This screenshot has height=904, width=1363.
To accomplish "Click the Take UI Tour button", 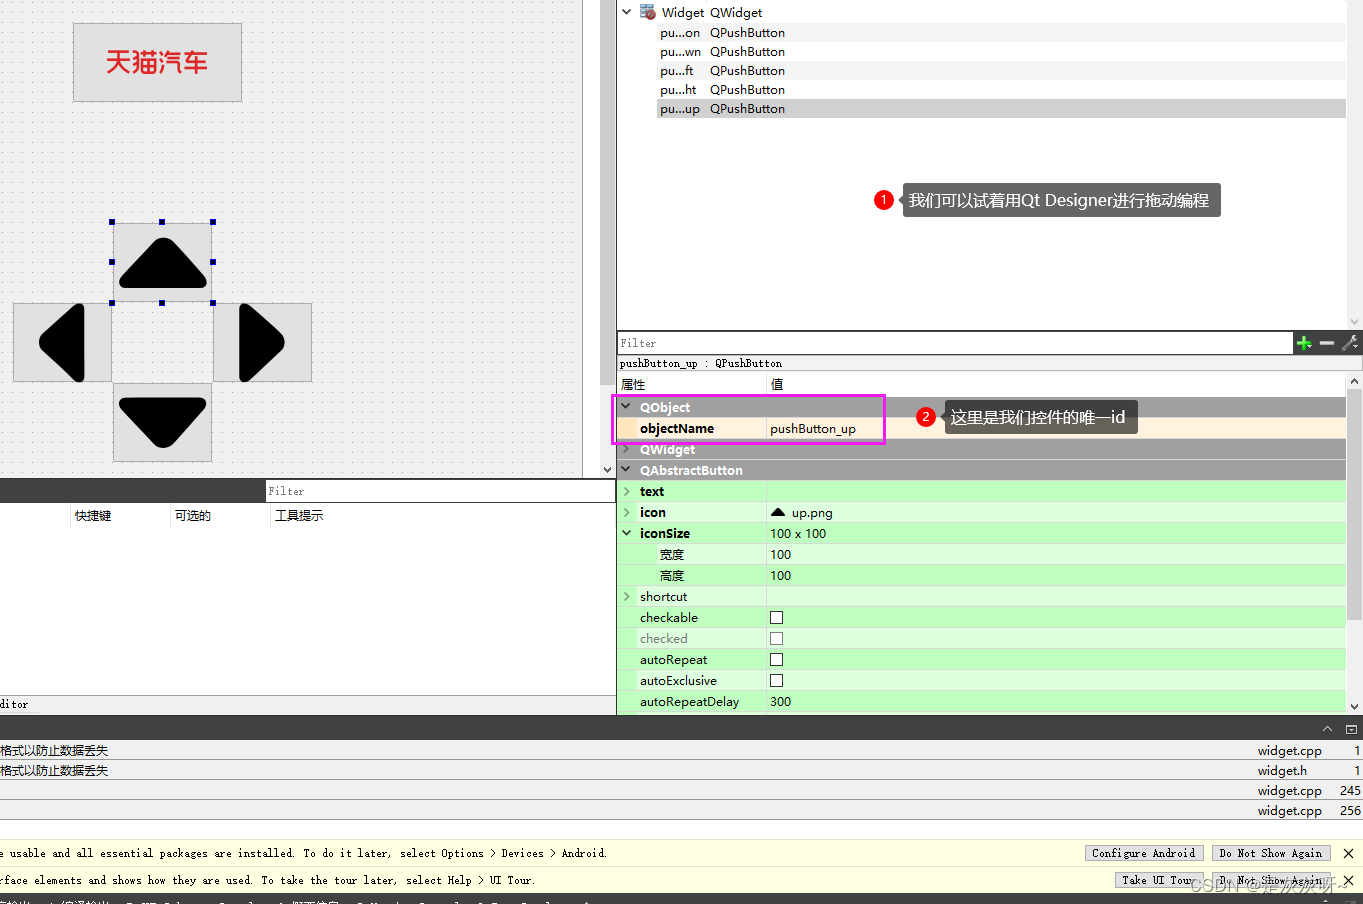I will [1157, 880].
